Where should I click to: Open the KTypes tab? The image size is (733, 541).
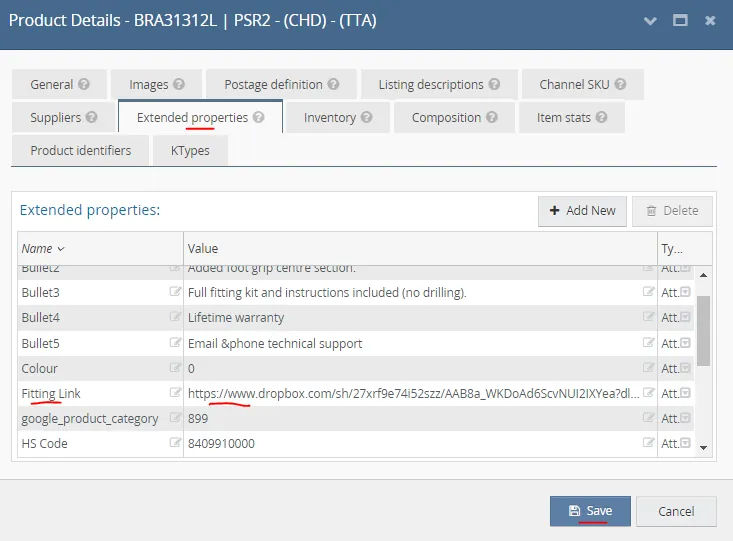coord(190,150)
